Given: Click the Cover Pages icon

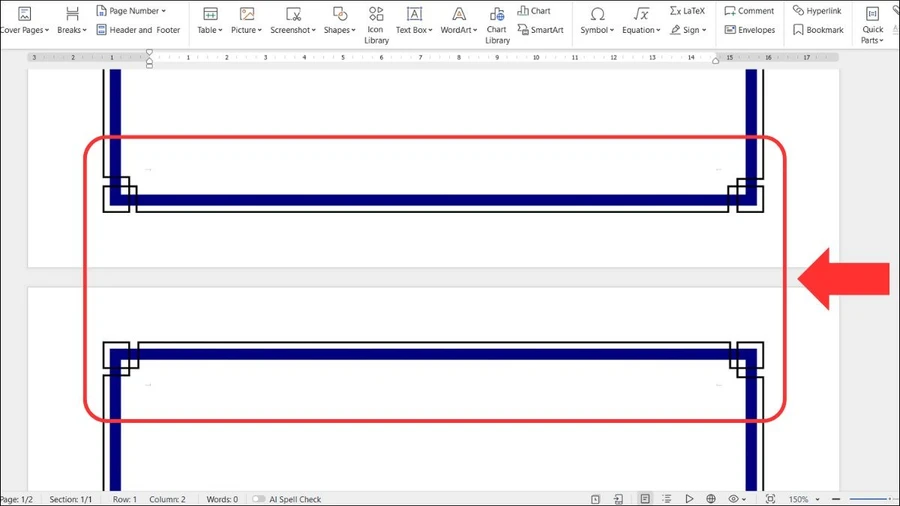Looking at the screenshot, I should click(24, 14).
